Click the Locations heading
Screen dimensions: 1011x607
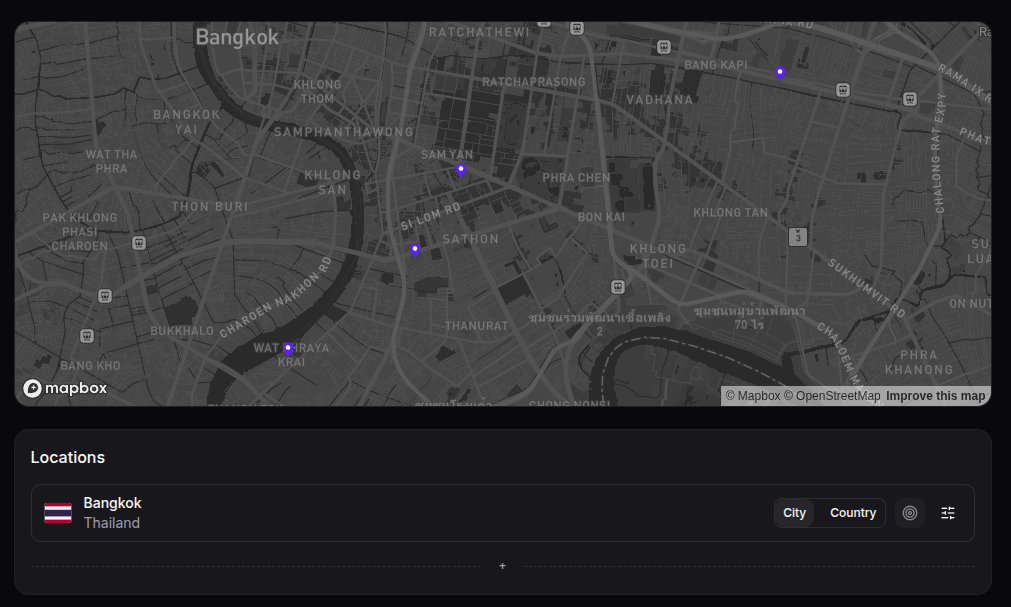click(x=68, y=457)
